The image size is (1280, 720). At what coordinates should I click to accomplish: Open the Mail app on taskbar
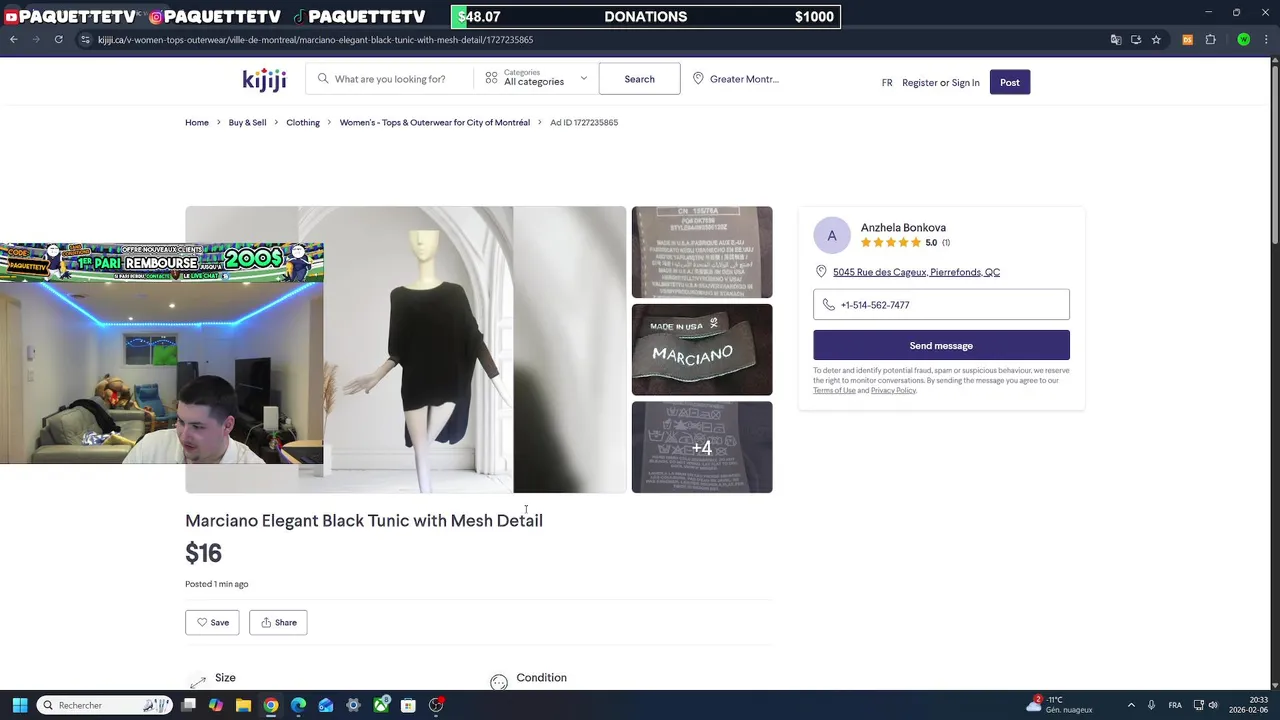[326, 705]
